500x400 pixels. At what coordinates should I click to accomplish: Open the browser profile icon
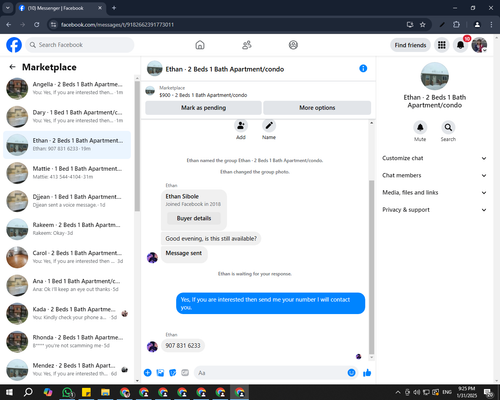[x=477, y=25]
